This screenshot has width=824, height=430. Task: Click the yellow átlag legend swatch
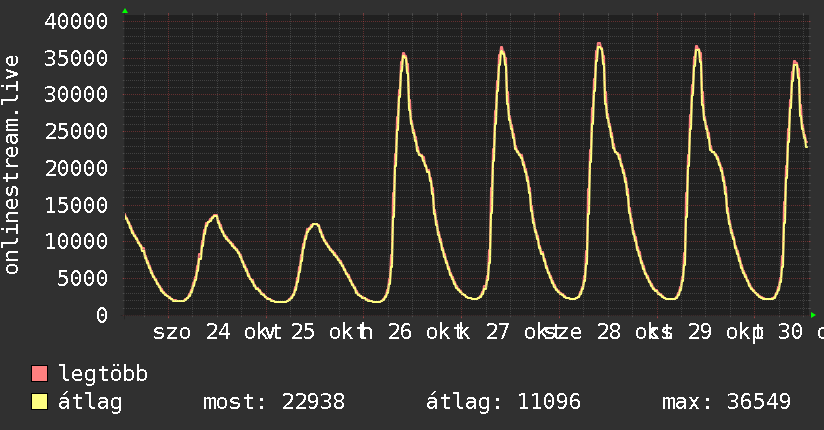39,402
